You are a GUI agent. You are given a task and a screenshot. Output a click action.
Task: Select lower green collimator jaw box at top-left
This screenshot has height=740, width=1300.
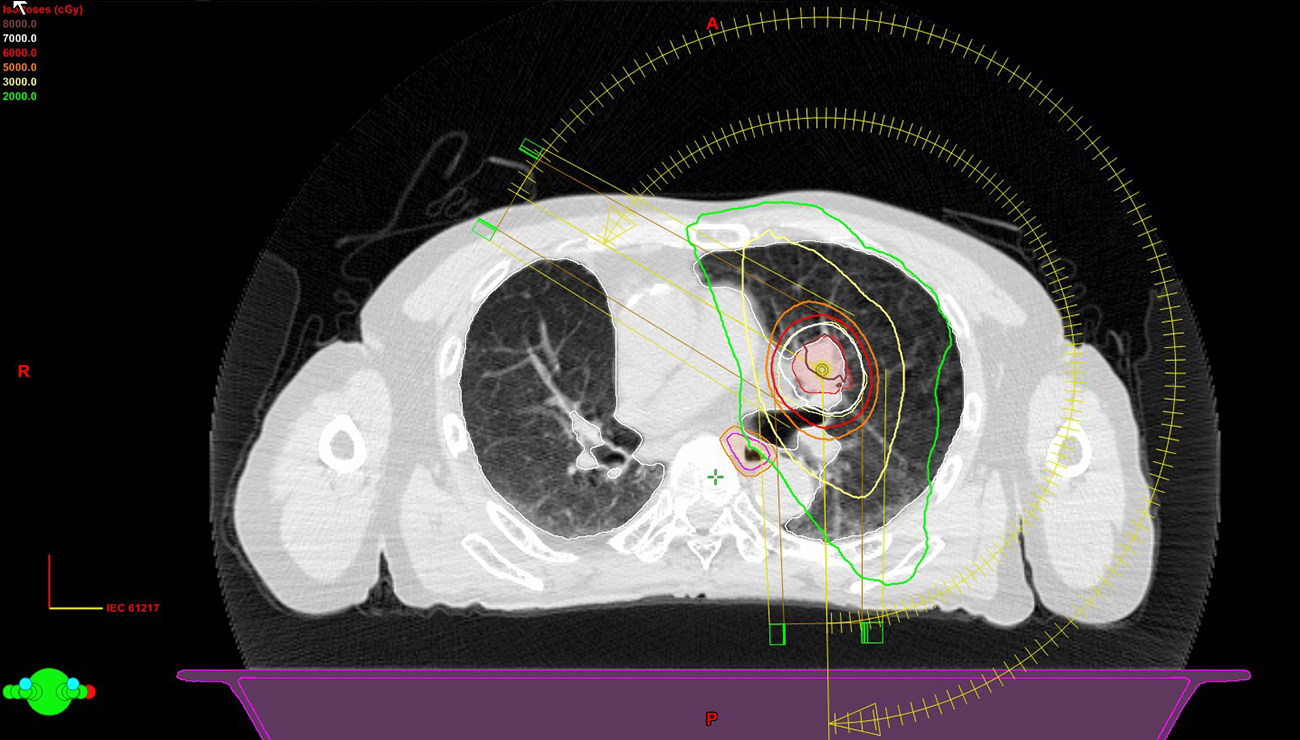pyautogui.click(x=484, y=230)
